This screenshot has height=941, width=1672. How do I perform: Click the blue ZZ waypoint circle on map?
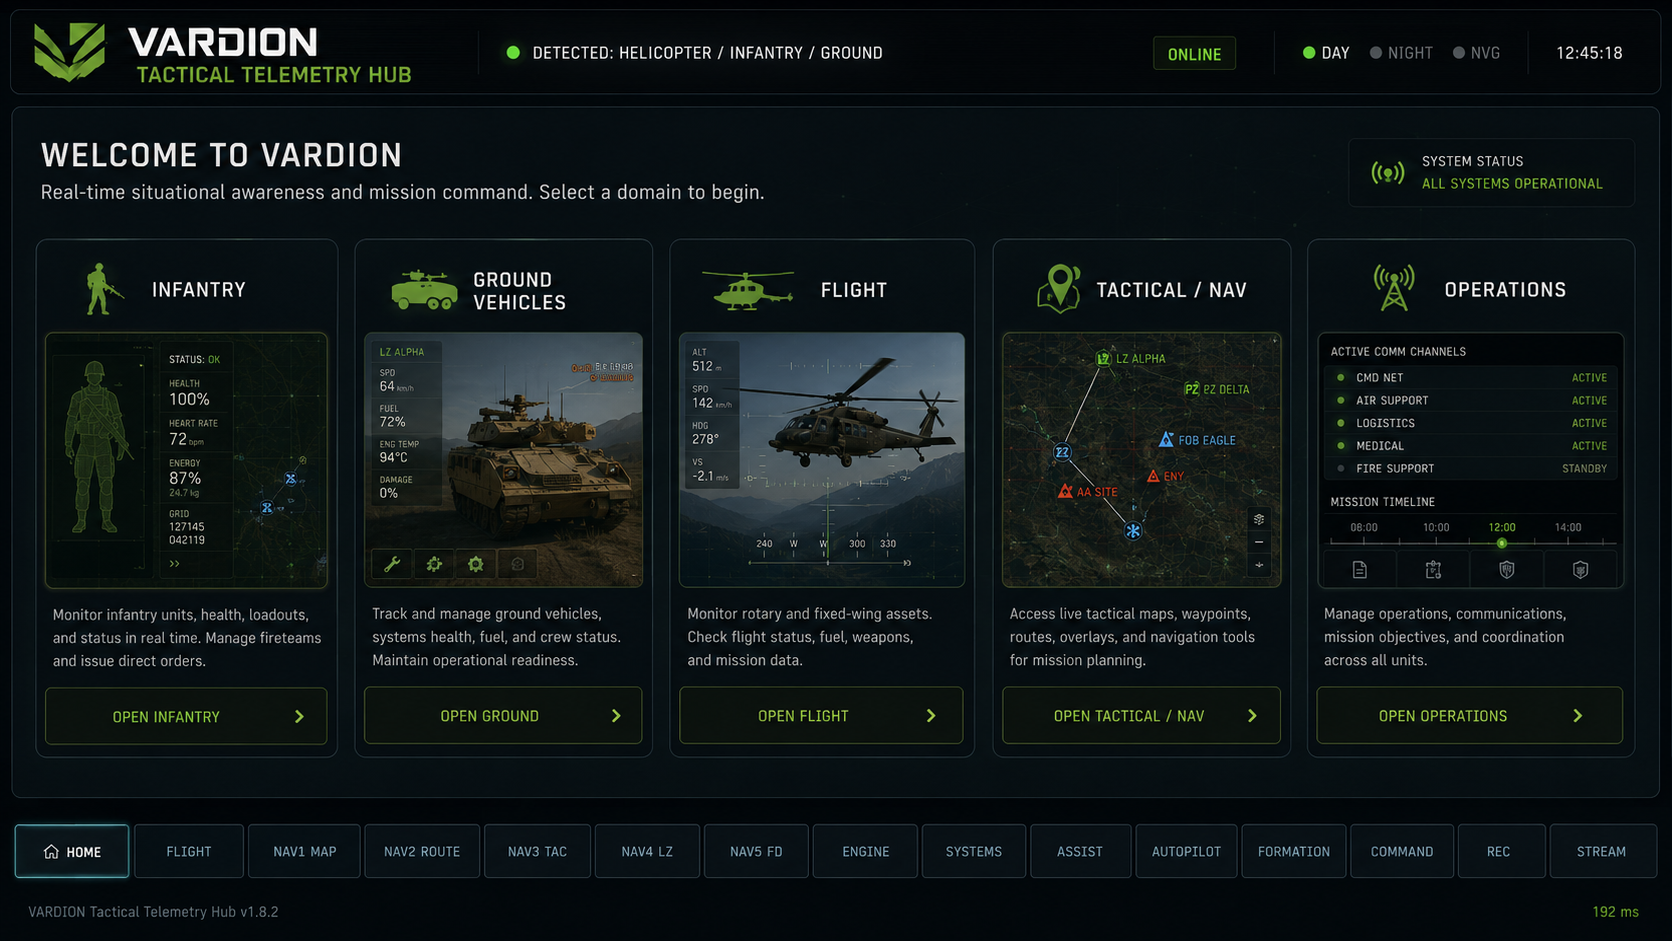1062,452
